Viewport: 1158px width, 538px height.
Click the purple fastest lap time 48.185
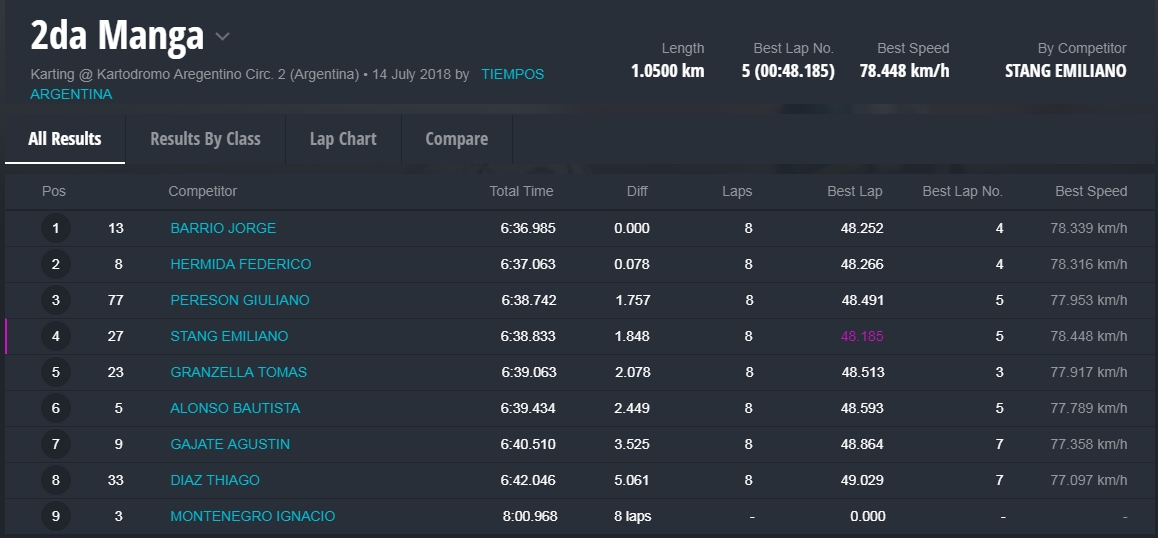pos(862,336)
